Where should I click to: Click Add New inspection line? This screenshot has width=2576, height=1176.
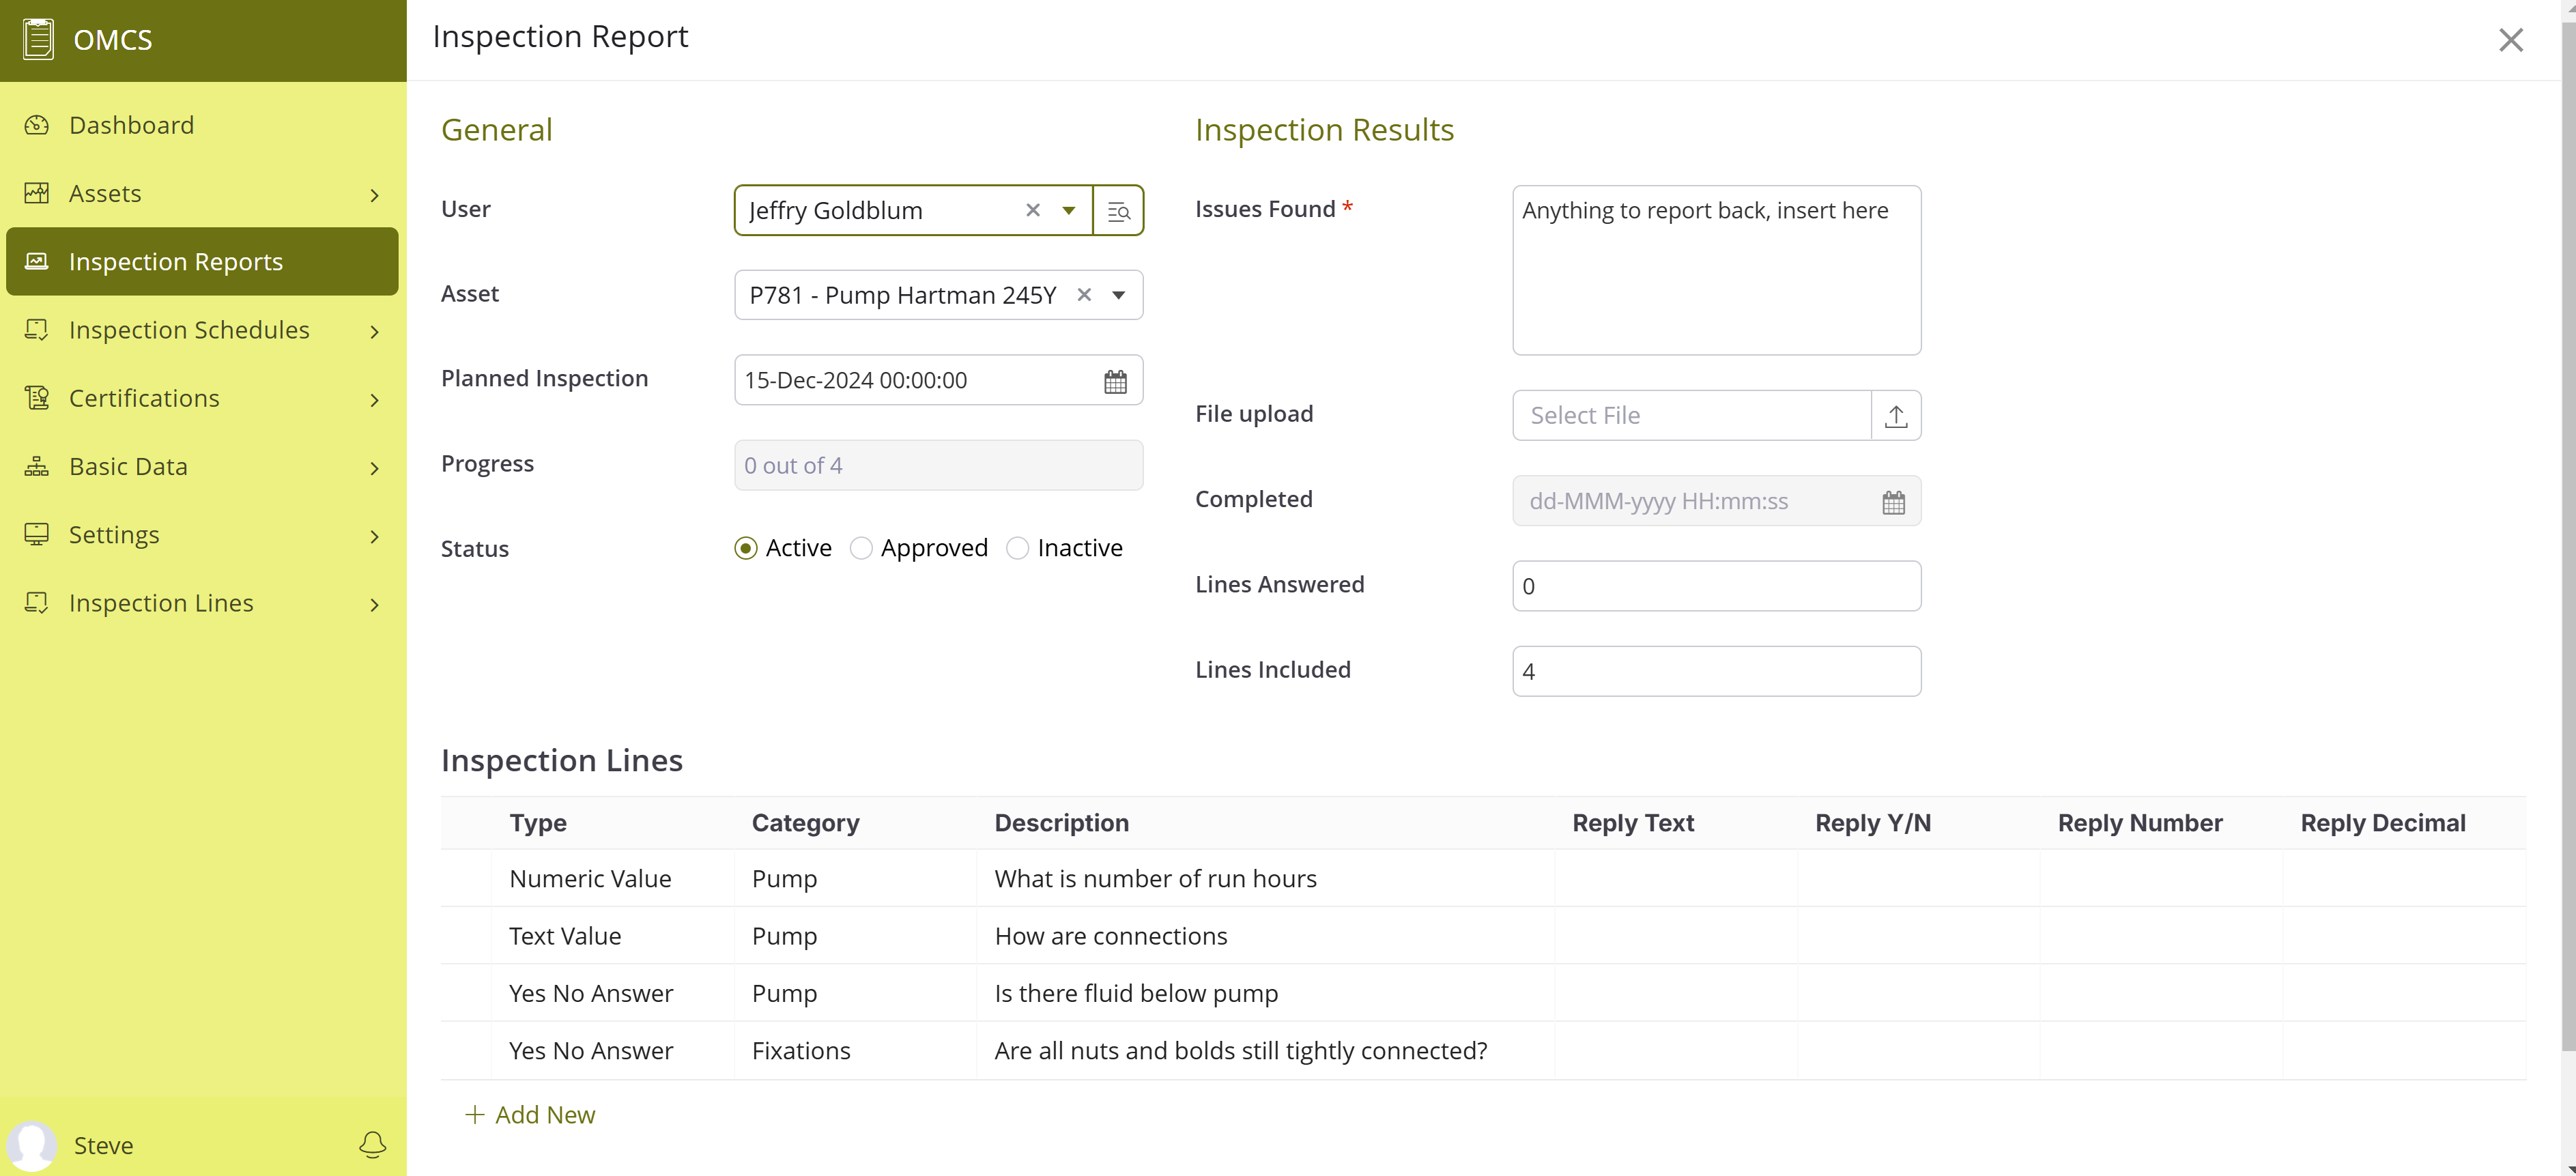tap(530, 1114)
